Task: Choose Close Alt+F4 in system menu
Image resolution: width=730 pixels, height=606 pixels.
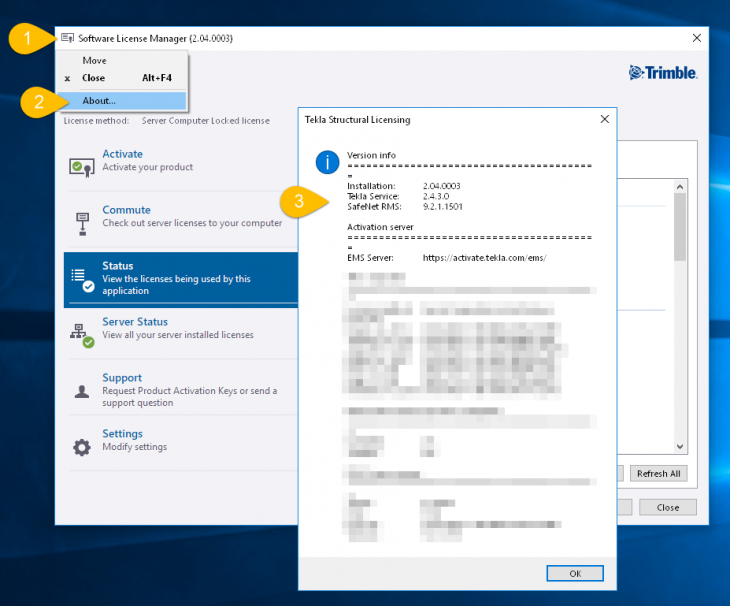Action: tap(122, 78)
